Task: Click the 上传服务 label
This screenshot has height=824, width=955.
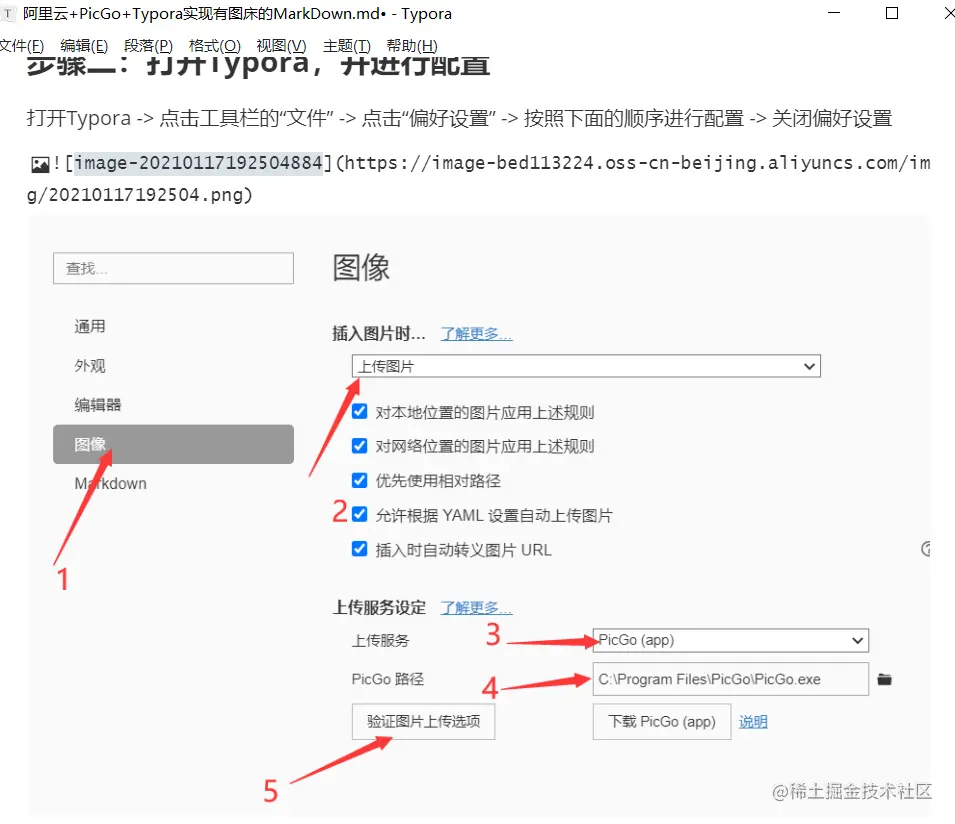Action: click(381, 641)
